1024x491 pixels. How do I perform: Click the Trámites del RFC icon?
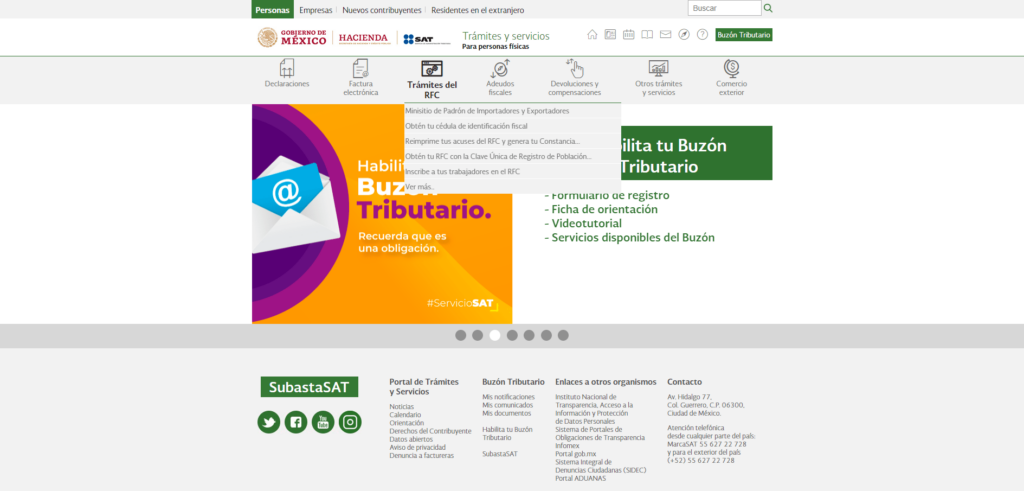pos(432,69)
